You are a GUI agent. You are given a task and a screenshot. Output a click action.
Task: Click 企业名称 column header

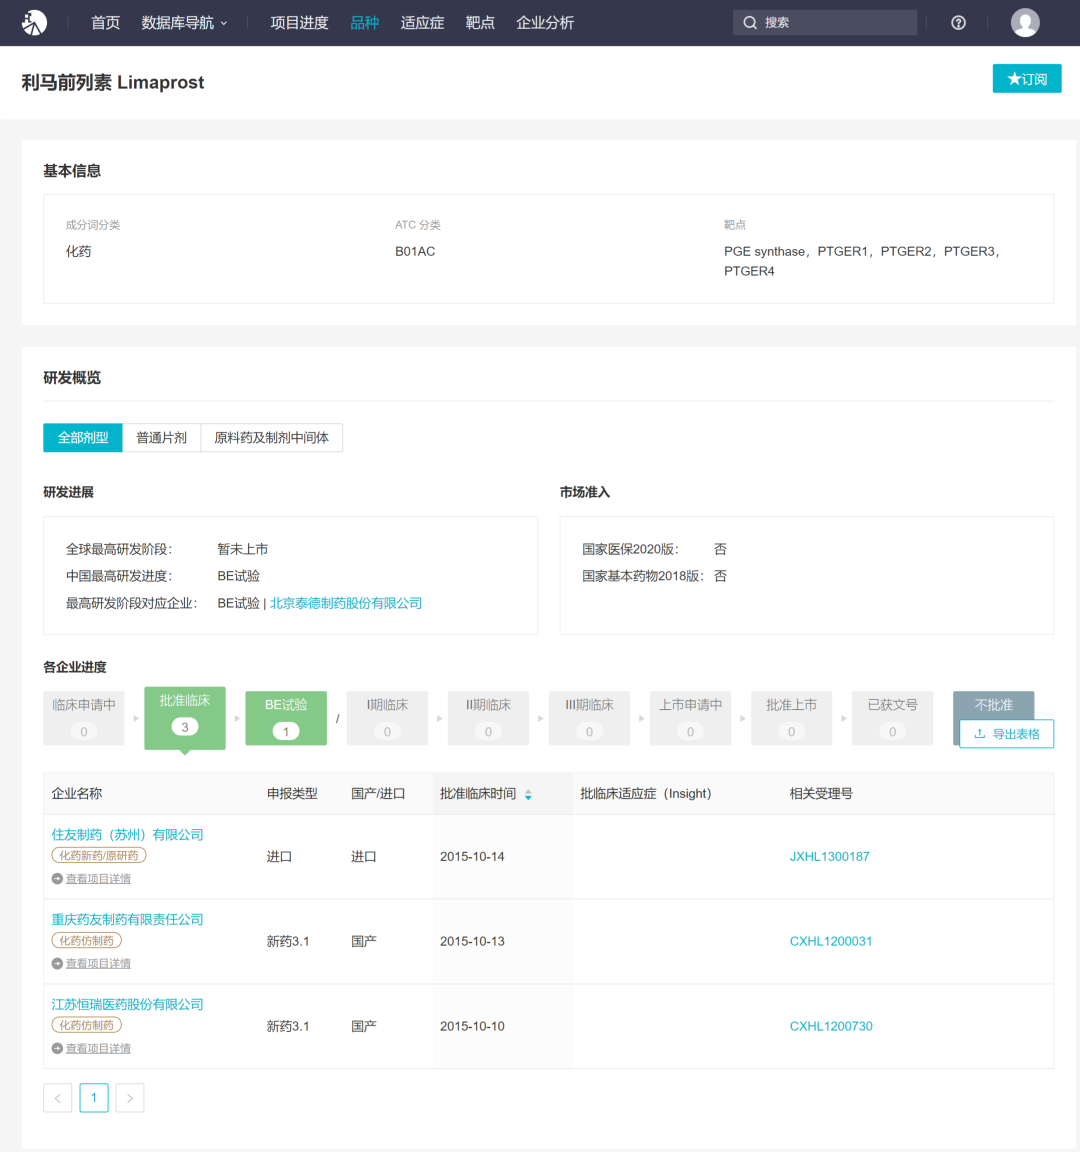coord(76,793)
